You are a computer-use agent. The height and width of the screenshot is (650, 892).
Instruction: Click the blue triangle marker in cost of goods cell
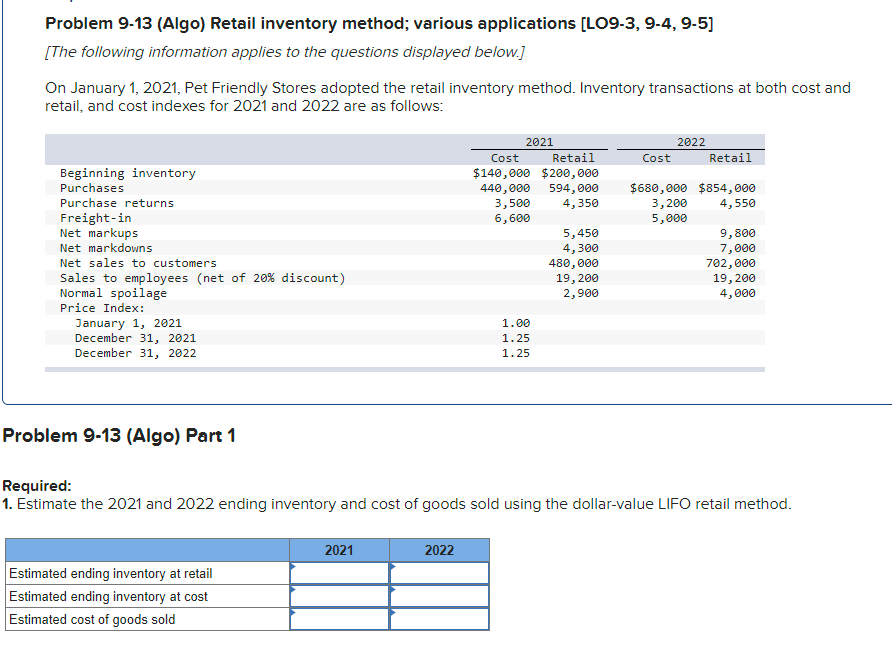click(x=293, y=614)
